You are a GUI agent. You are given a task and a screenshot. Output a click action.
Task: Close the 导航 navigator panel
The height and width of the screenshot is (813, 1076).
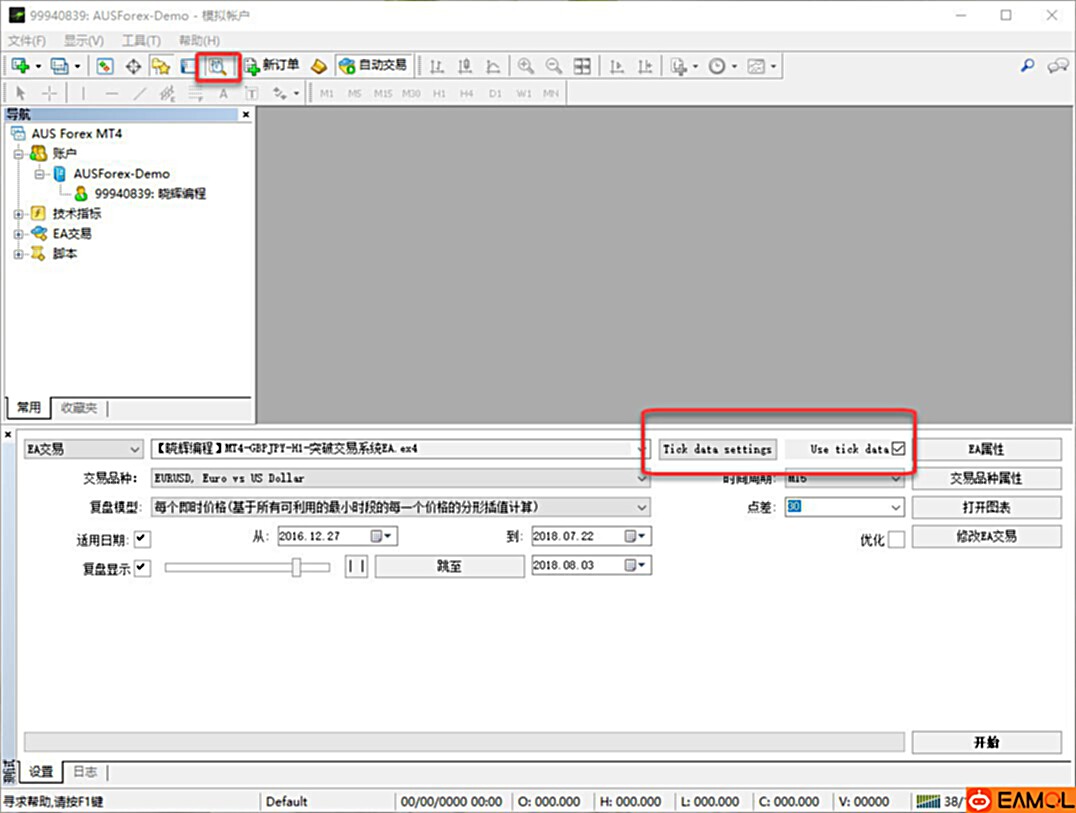(246, 115)
